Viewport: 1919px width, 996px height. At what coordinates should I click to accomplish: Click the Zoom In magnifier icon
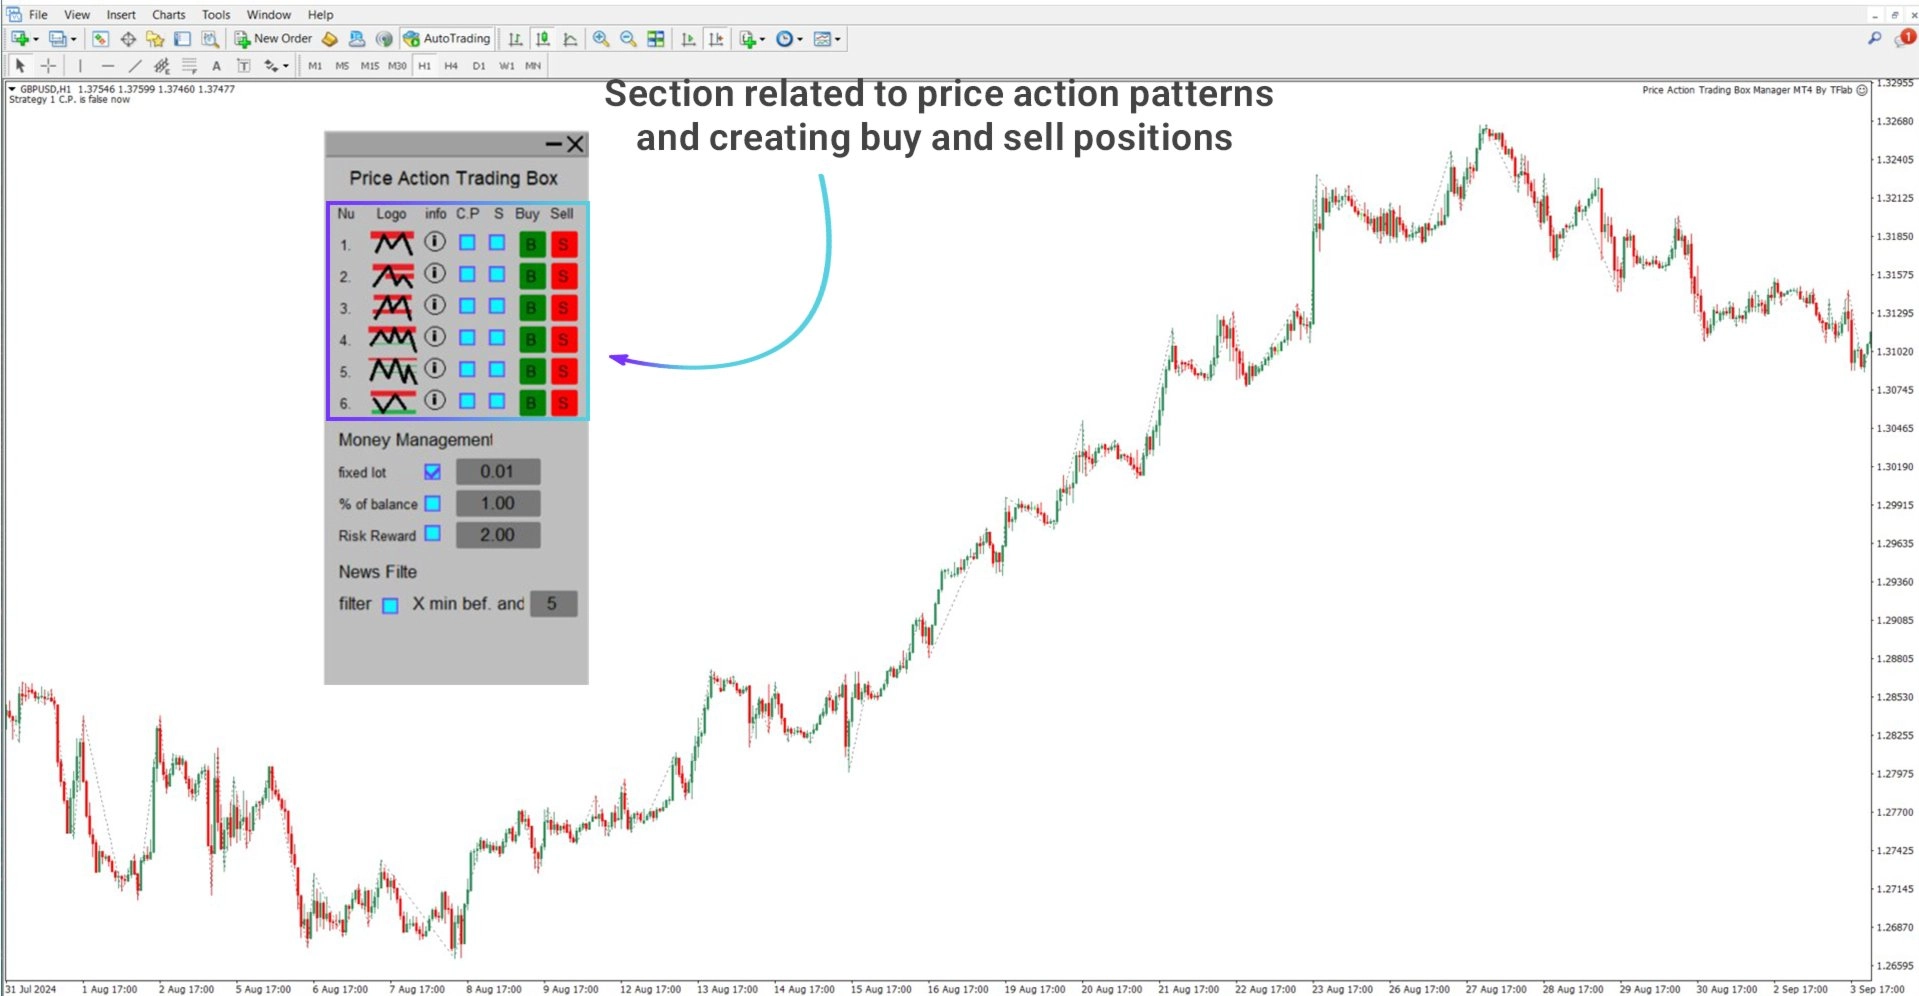(600, 39)
